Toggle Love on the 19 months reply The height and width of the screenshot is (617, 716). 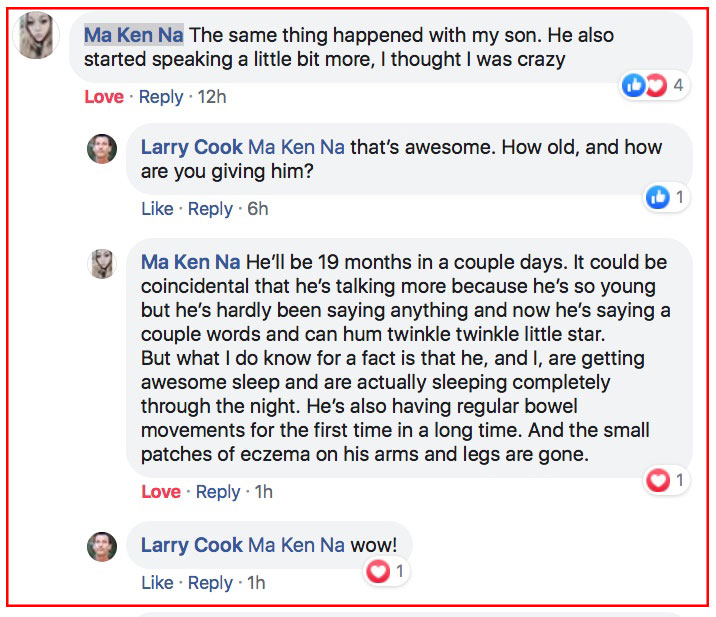click(x=161, y=492)
